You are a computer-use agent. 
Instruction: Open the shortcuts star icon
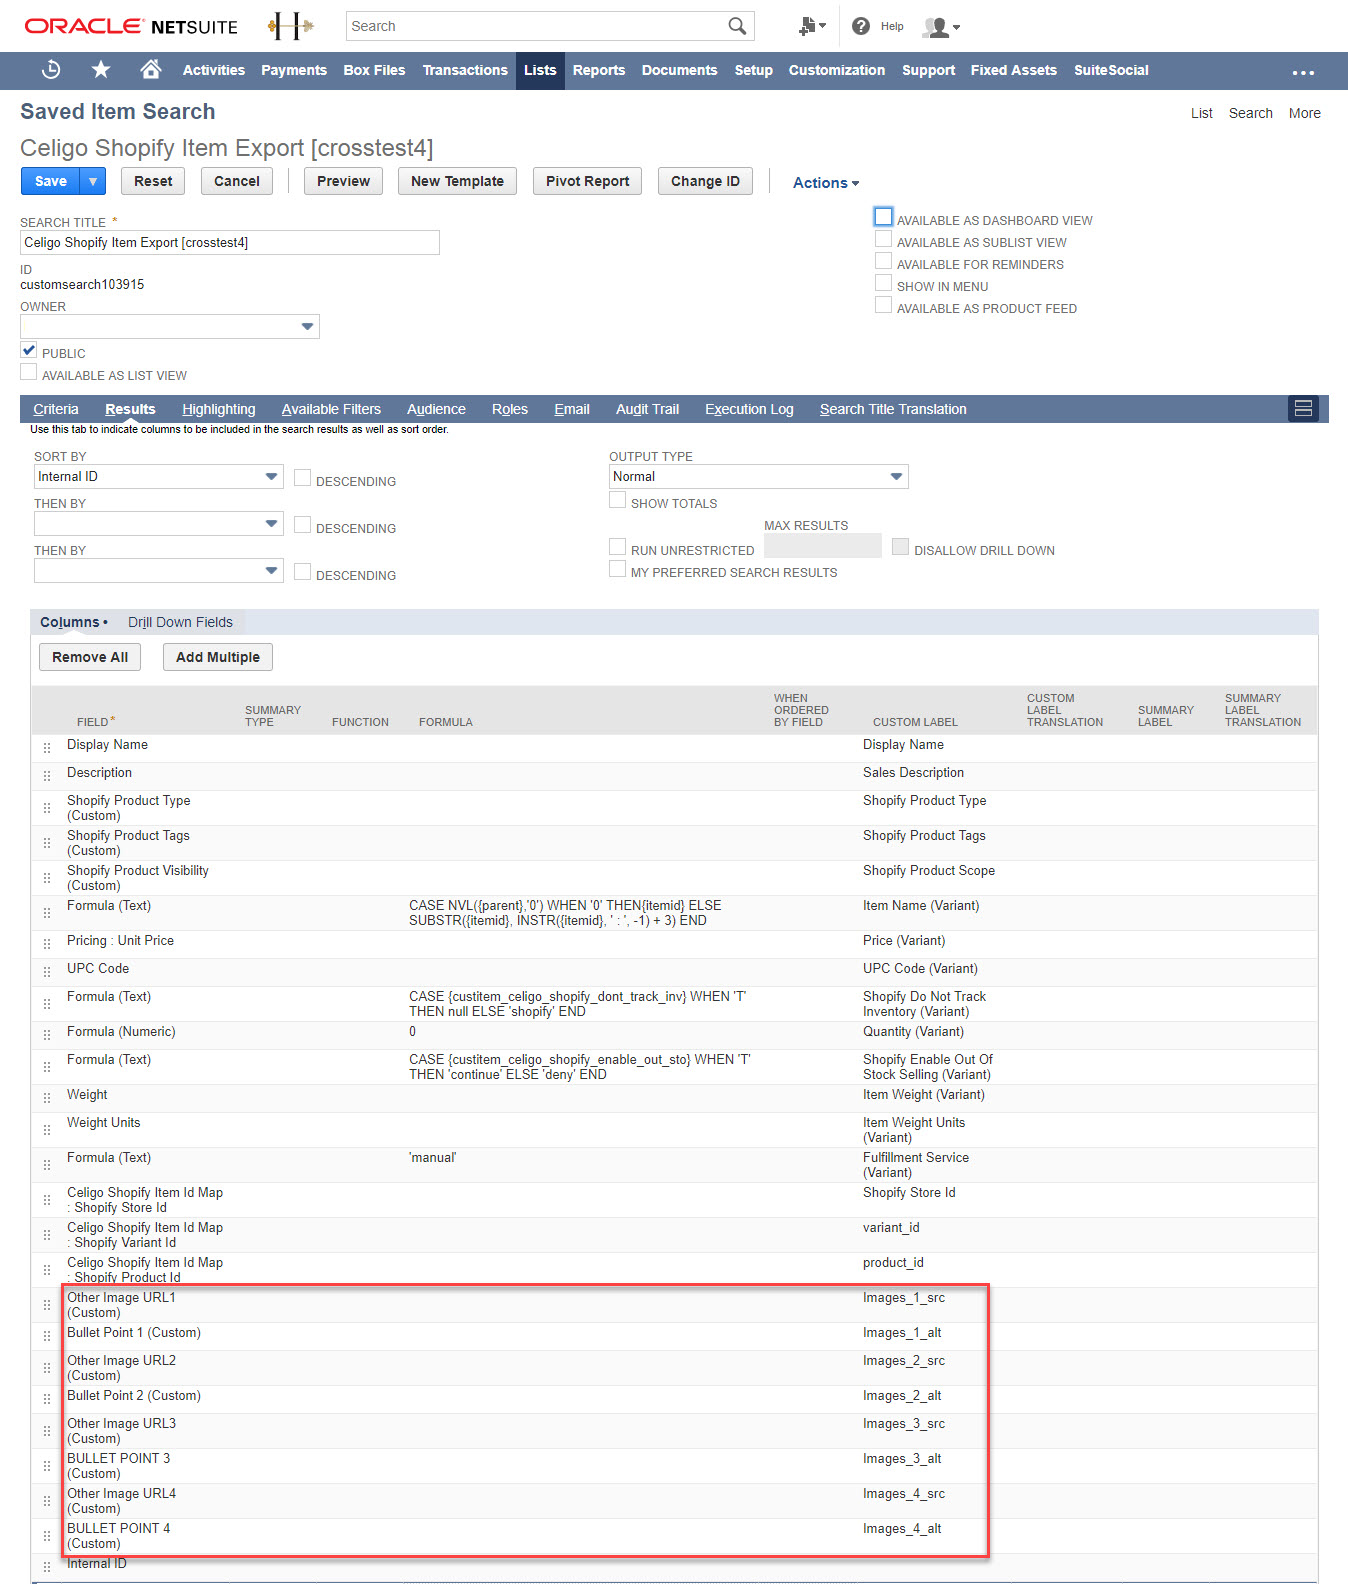click(101, 70)
